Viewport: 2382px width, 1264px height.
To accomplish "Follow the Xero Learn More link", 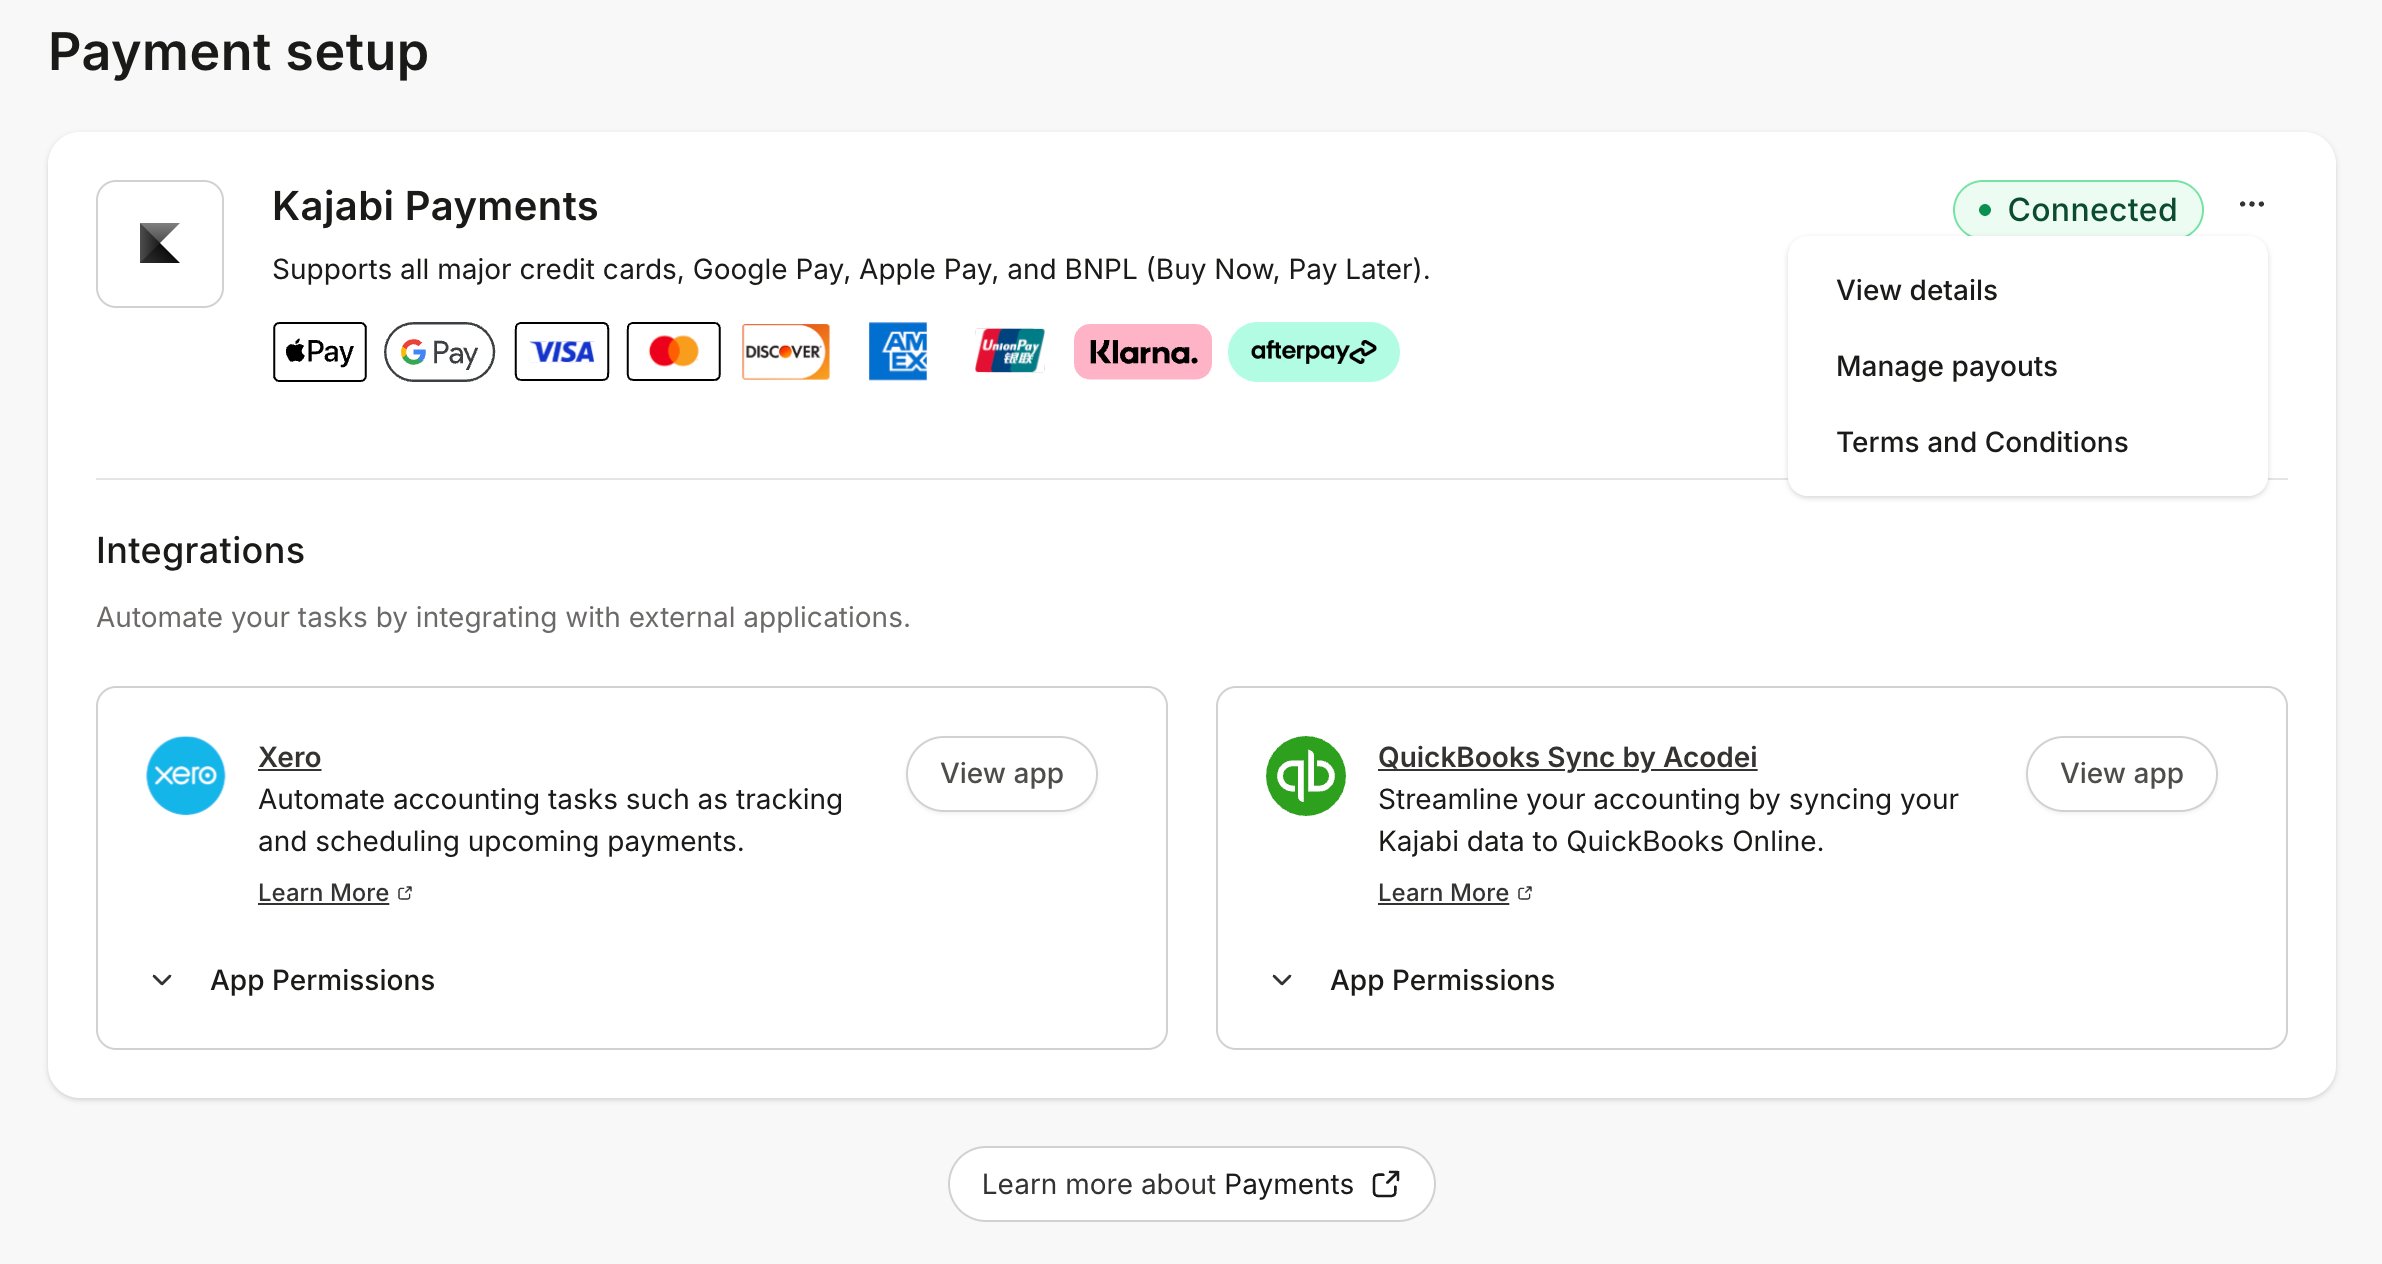I will pyautogui.click(x=323, y=893).
